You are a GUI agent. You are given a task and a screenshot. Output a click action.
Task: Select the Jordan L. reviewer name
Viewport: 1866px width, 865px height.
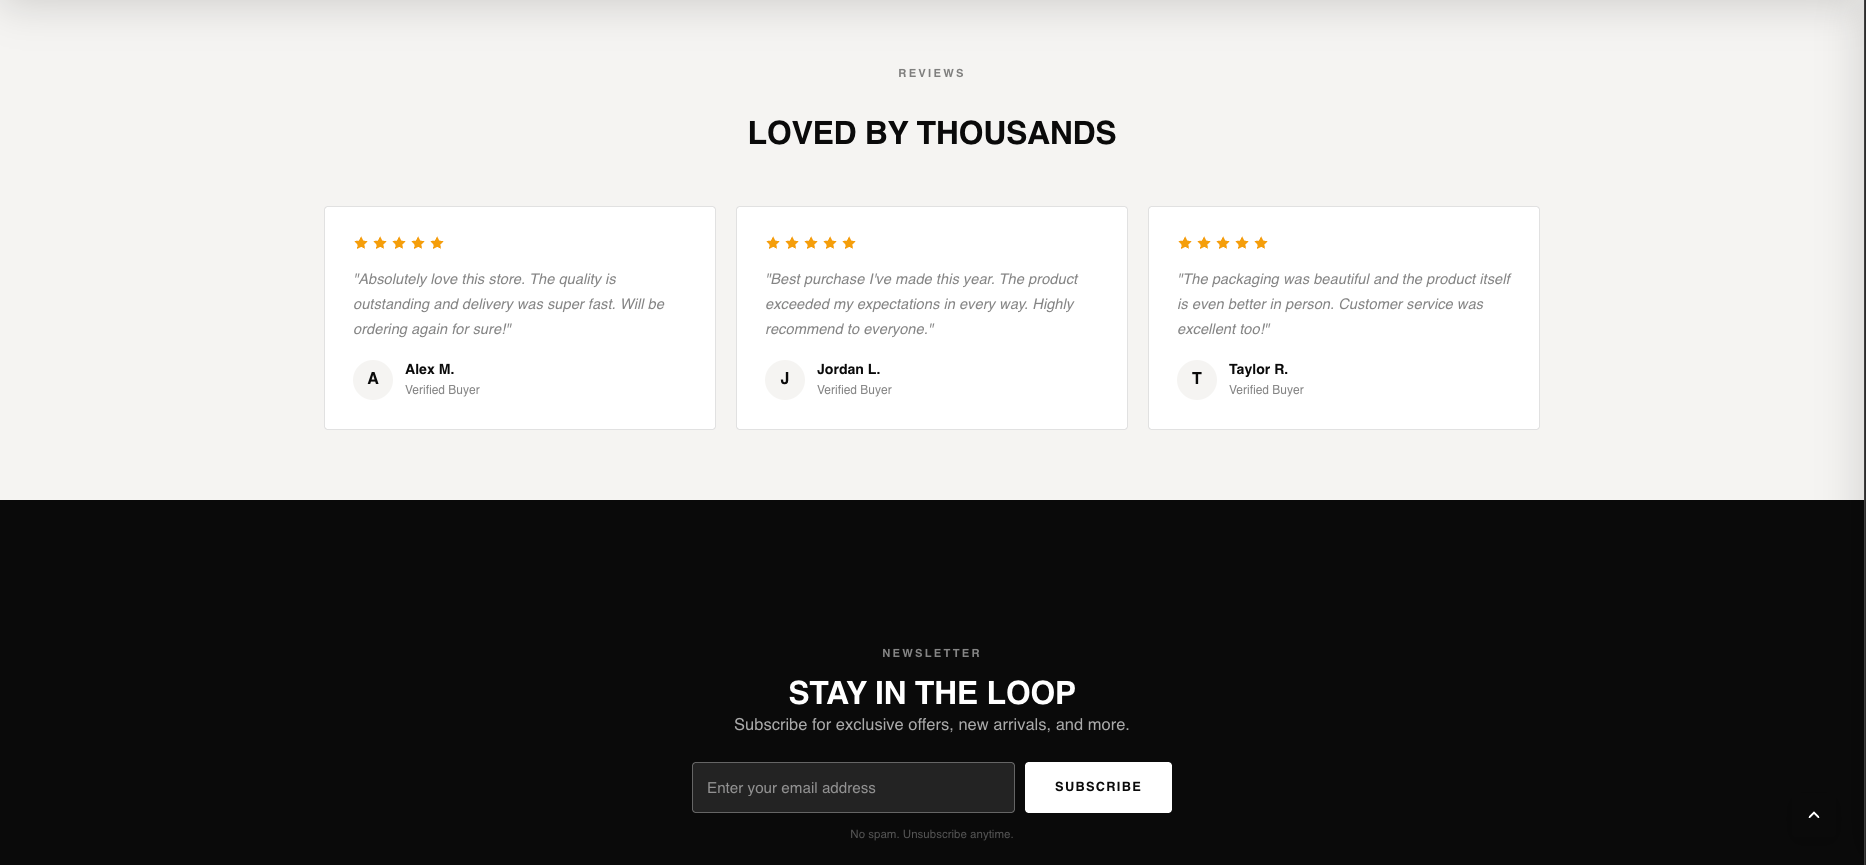coord(848,369)
